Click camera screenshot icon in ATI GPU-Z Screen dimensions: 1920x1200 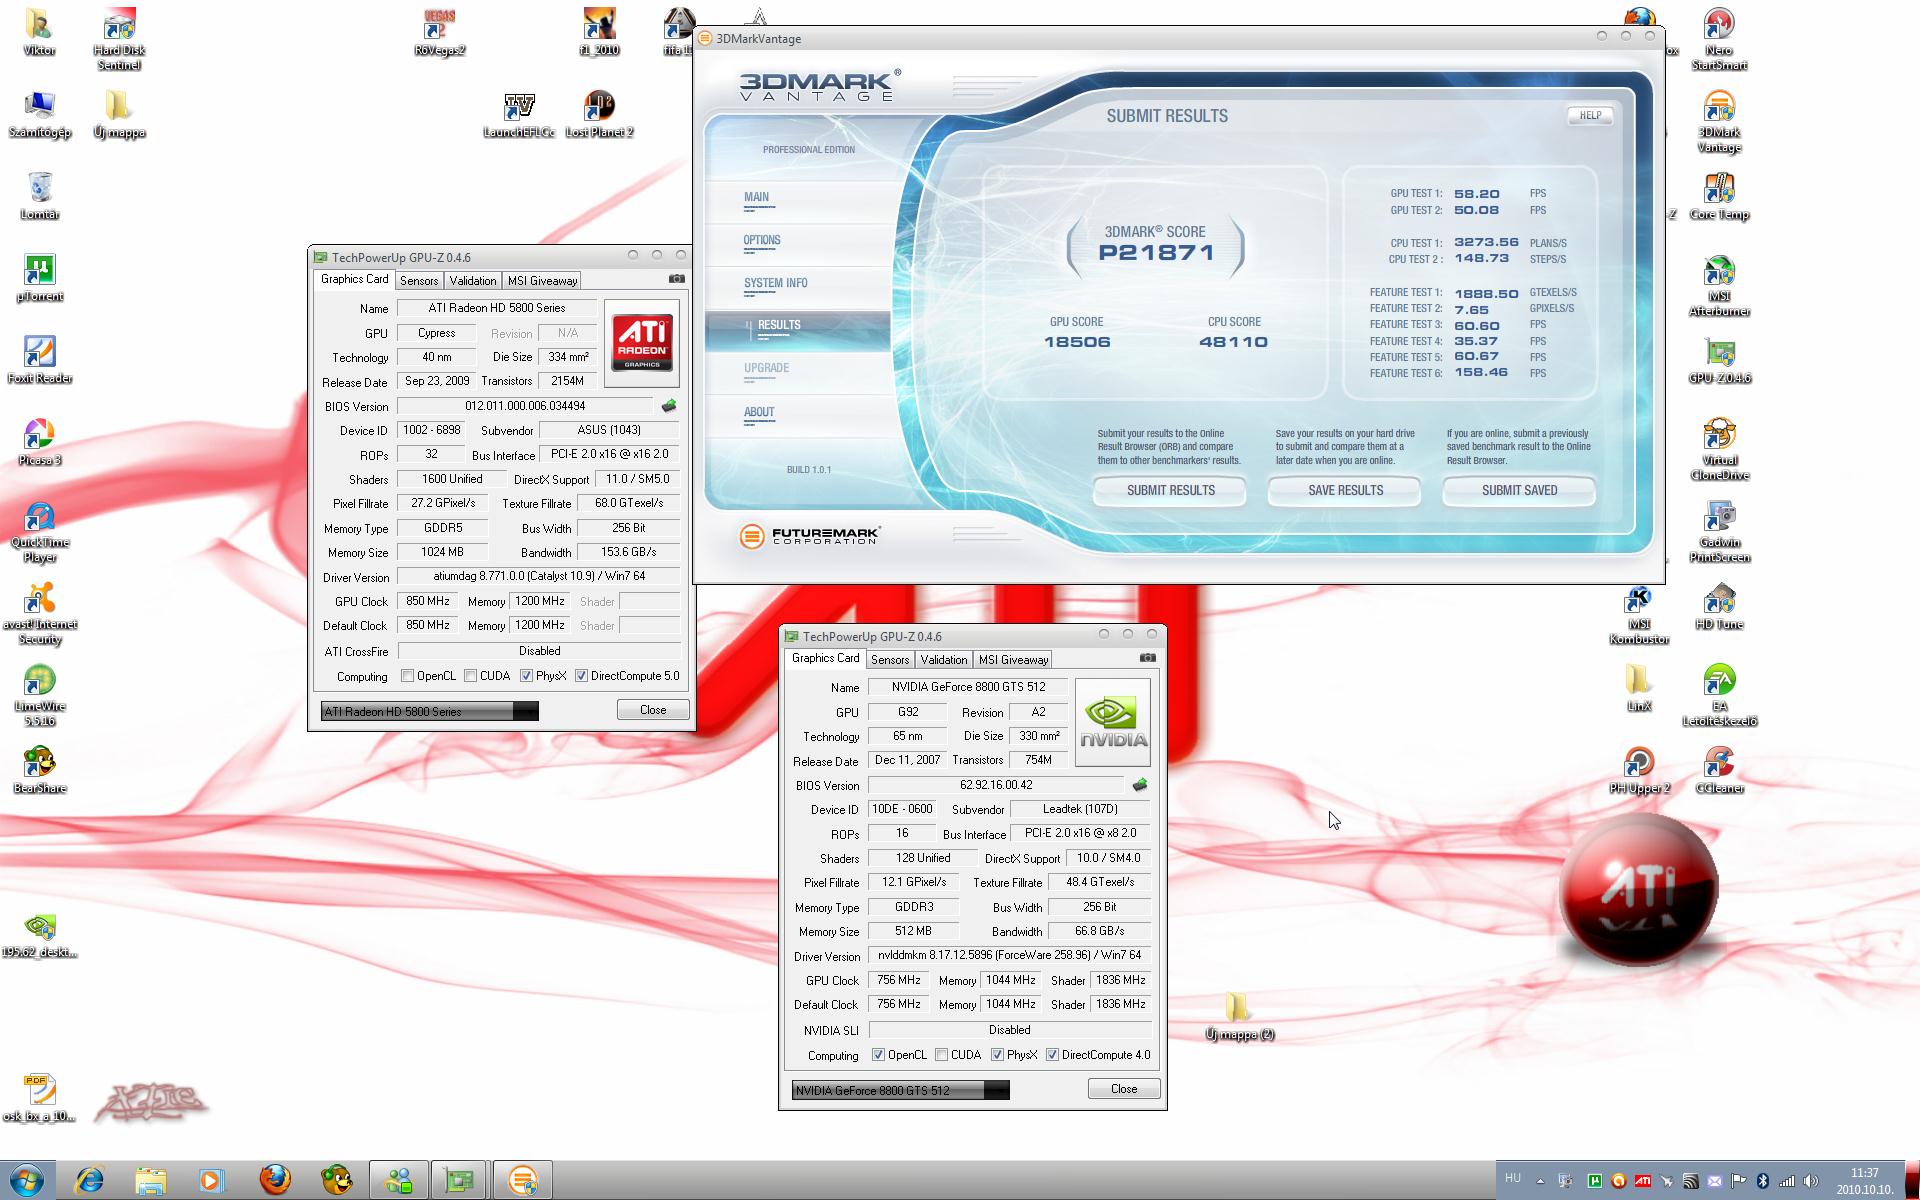click(677, 279)
